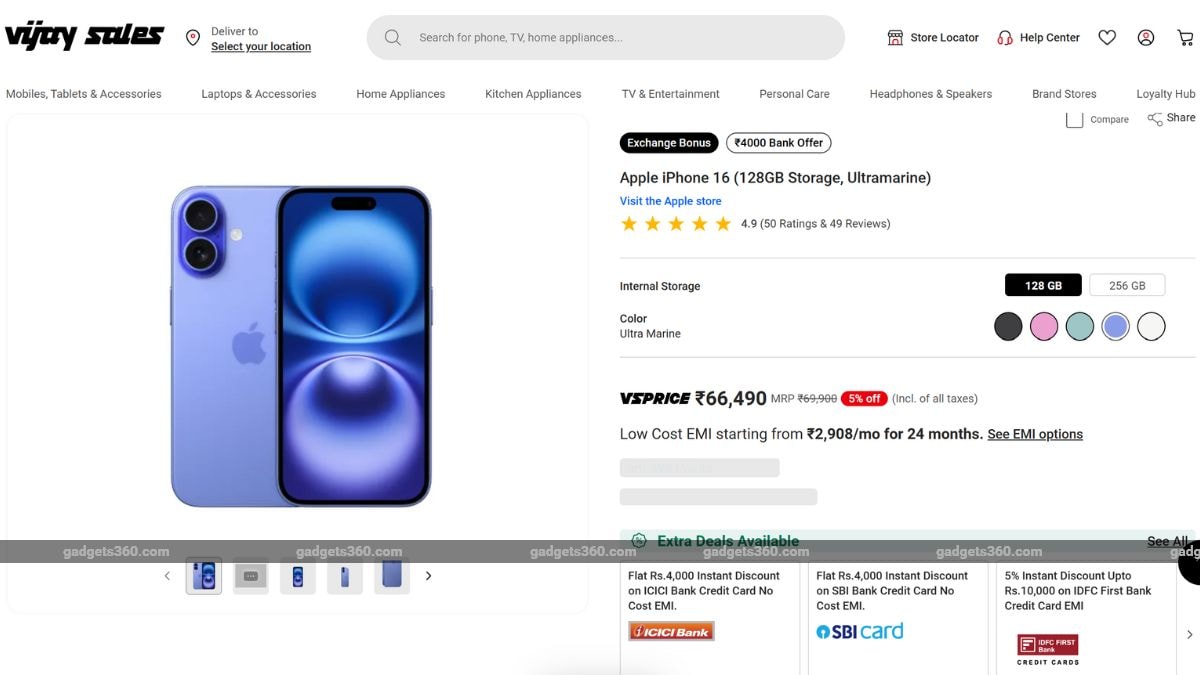This screenshot has width=1200, height=675.
Task: Click the location pin icon
Action: point(193,37)
